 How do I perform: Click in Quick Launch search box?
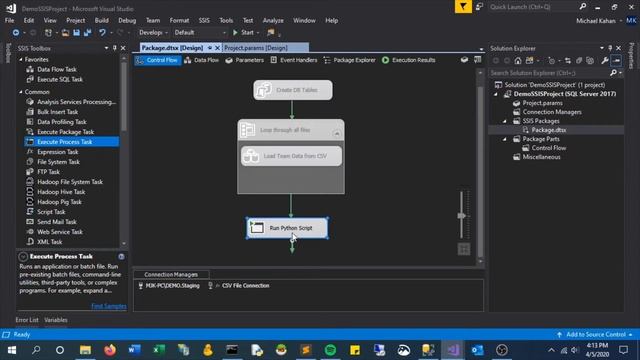[533, 7]
